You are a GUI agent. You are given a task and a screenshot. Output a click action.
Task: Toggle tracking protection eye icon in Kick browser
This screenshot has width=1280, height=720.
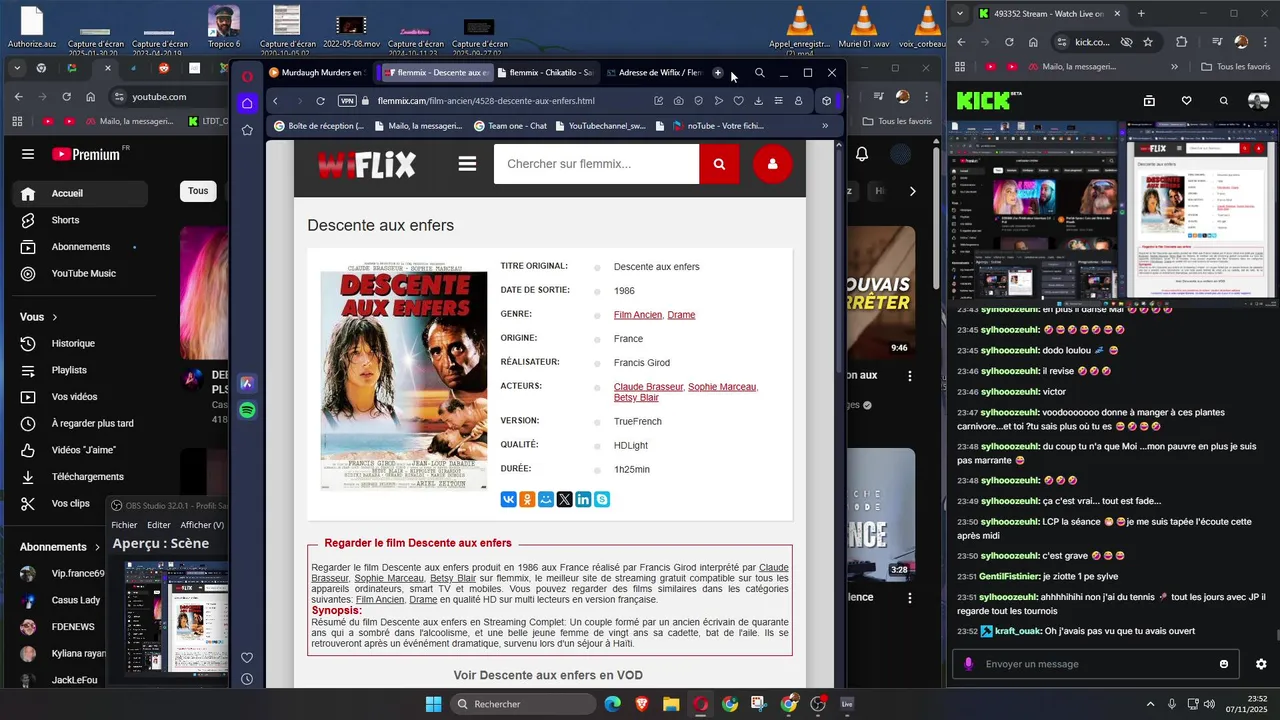click(x=1126, y=42)
